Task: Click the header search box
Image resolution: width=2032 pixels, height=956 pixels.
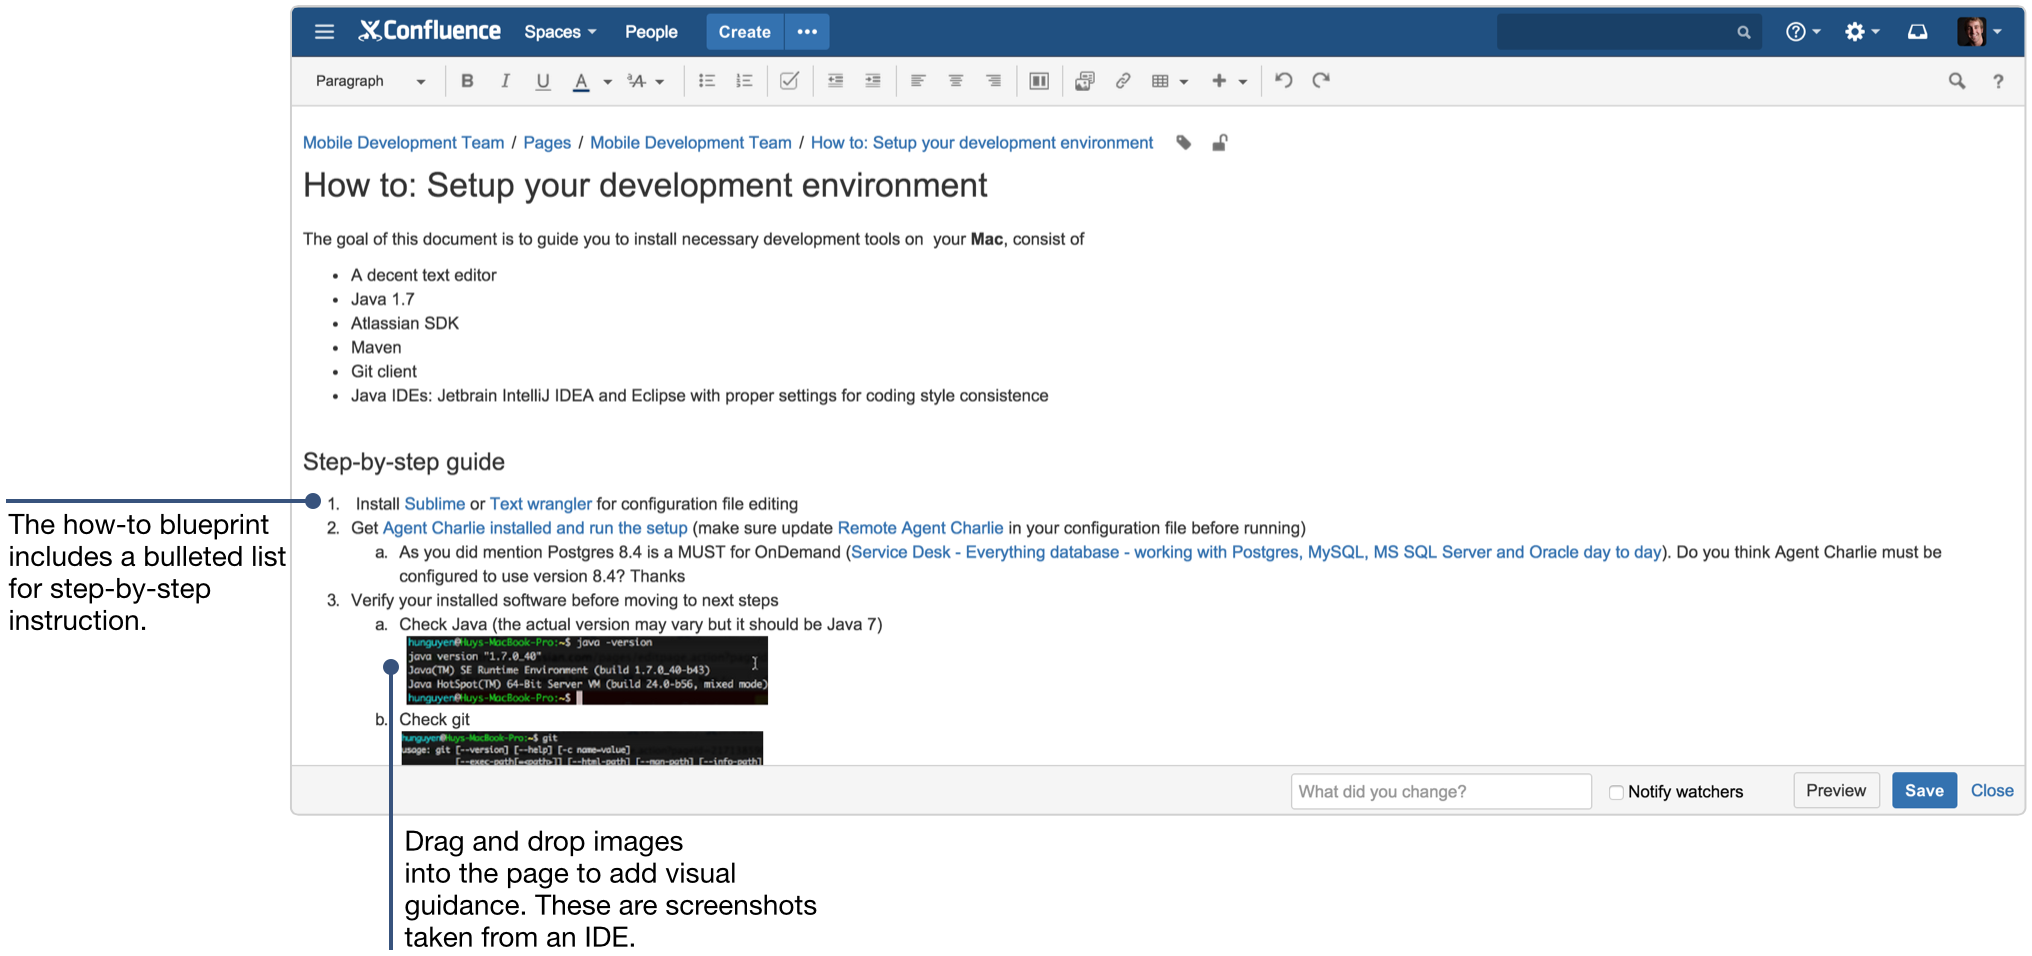Action: click(x=1629, y=32)
